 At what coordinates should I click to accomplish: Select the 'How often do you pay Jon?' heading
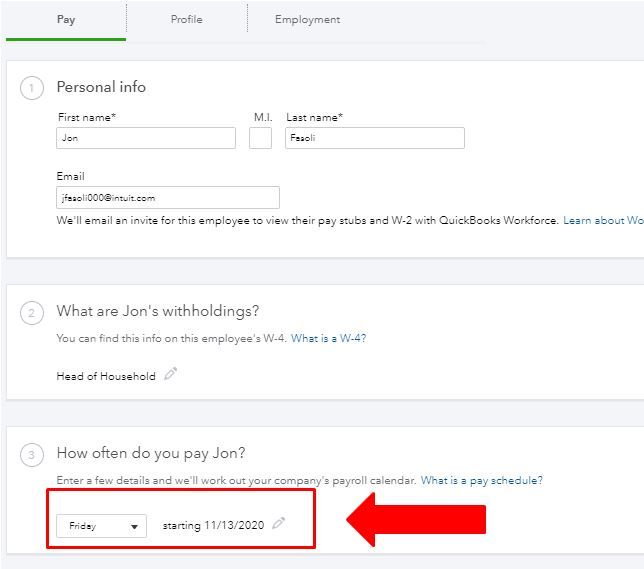coord(151,453)
